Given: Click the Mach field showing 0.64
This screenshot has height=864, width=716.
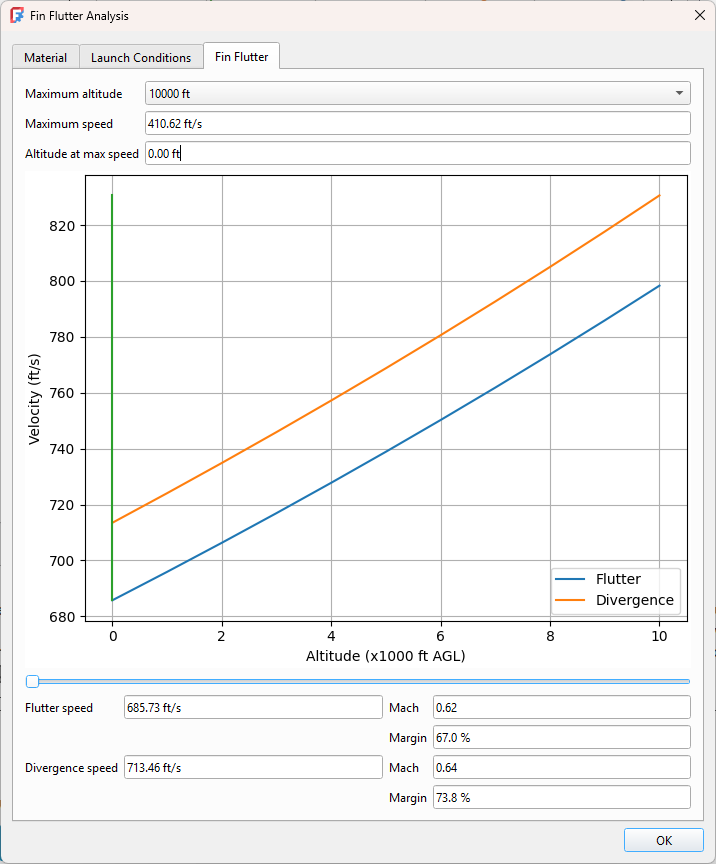Looking at the screenshot, I should (x=561, y=768).
